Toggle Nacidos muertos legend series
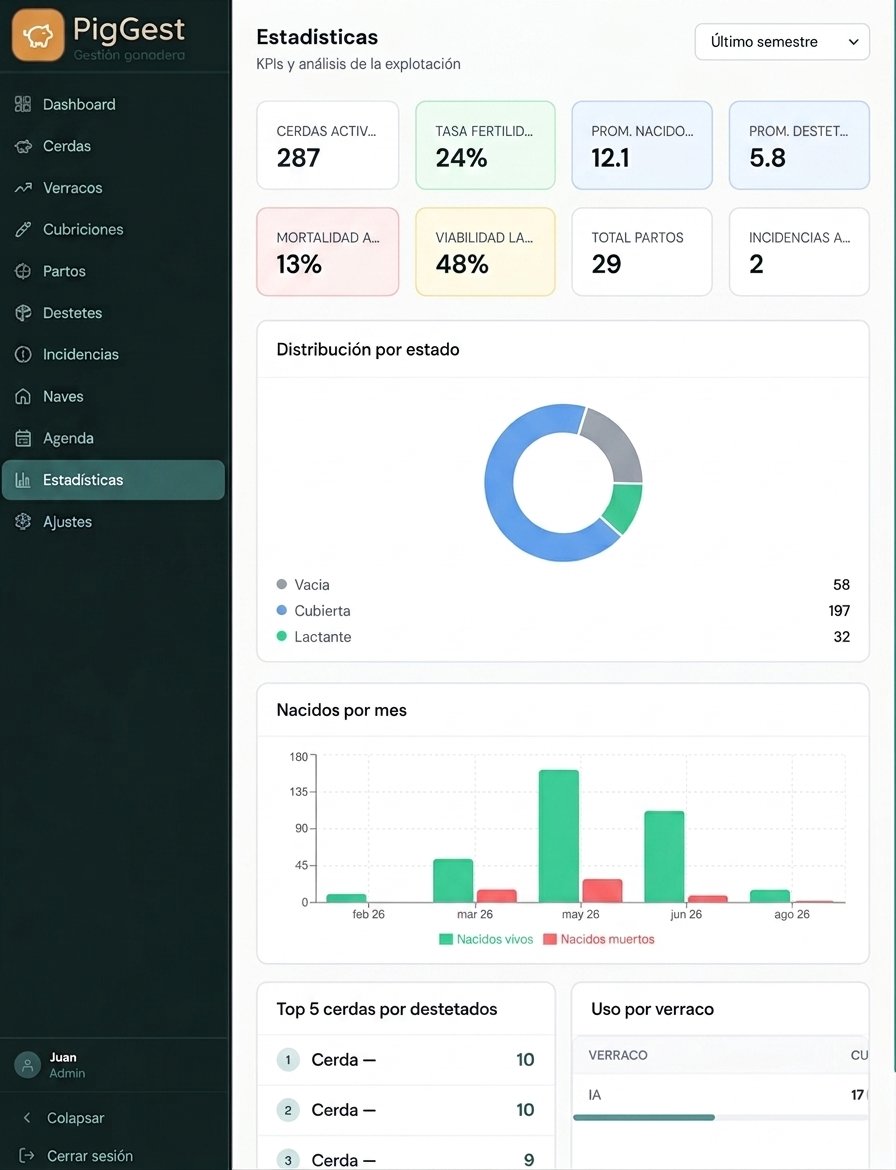 pos(599,939)
